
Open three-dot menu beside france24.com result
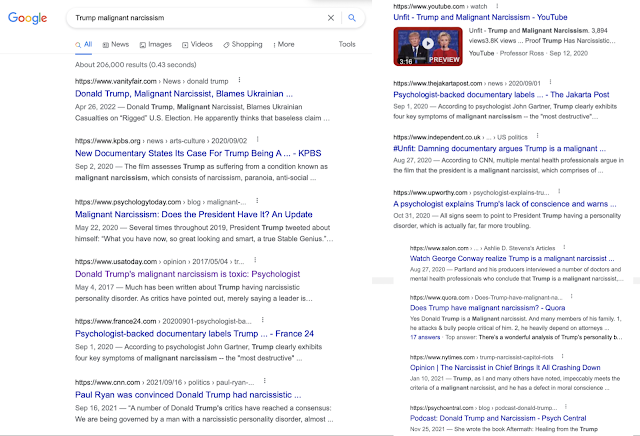(x=263, y=320)
